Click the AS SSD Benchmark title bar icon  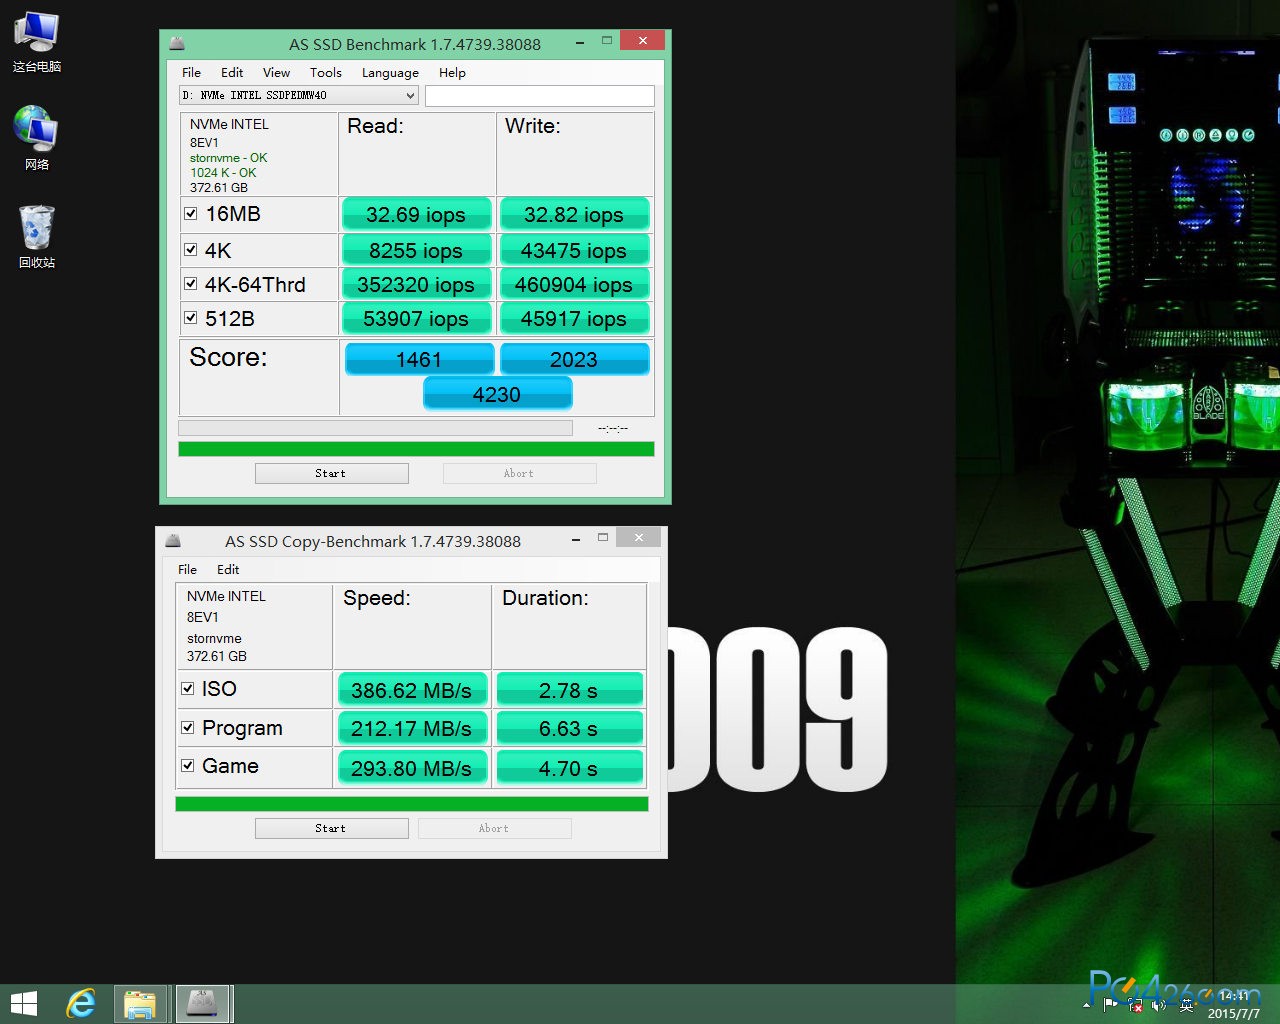coord(177,43)
